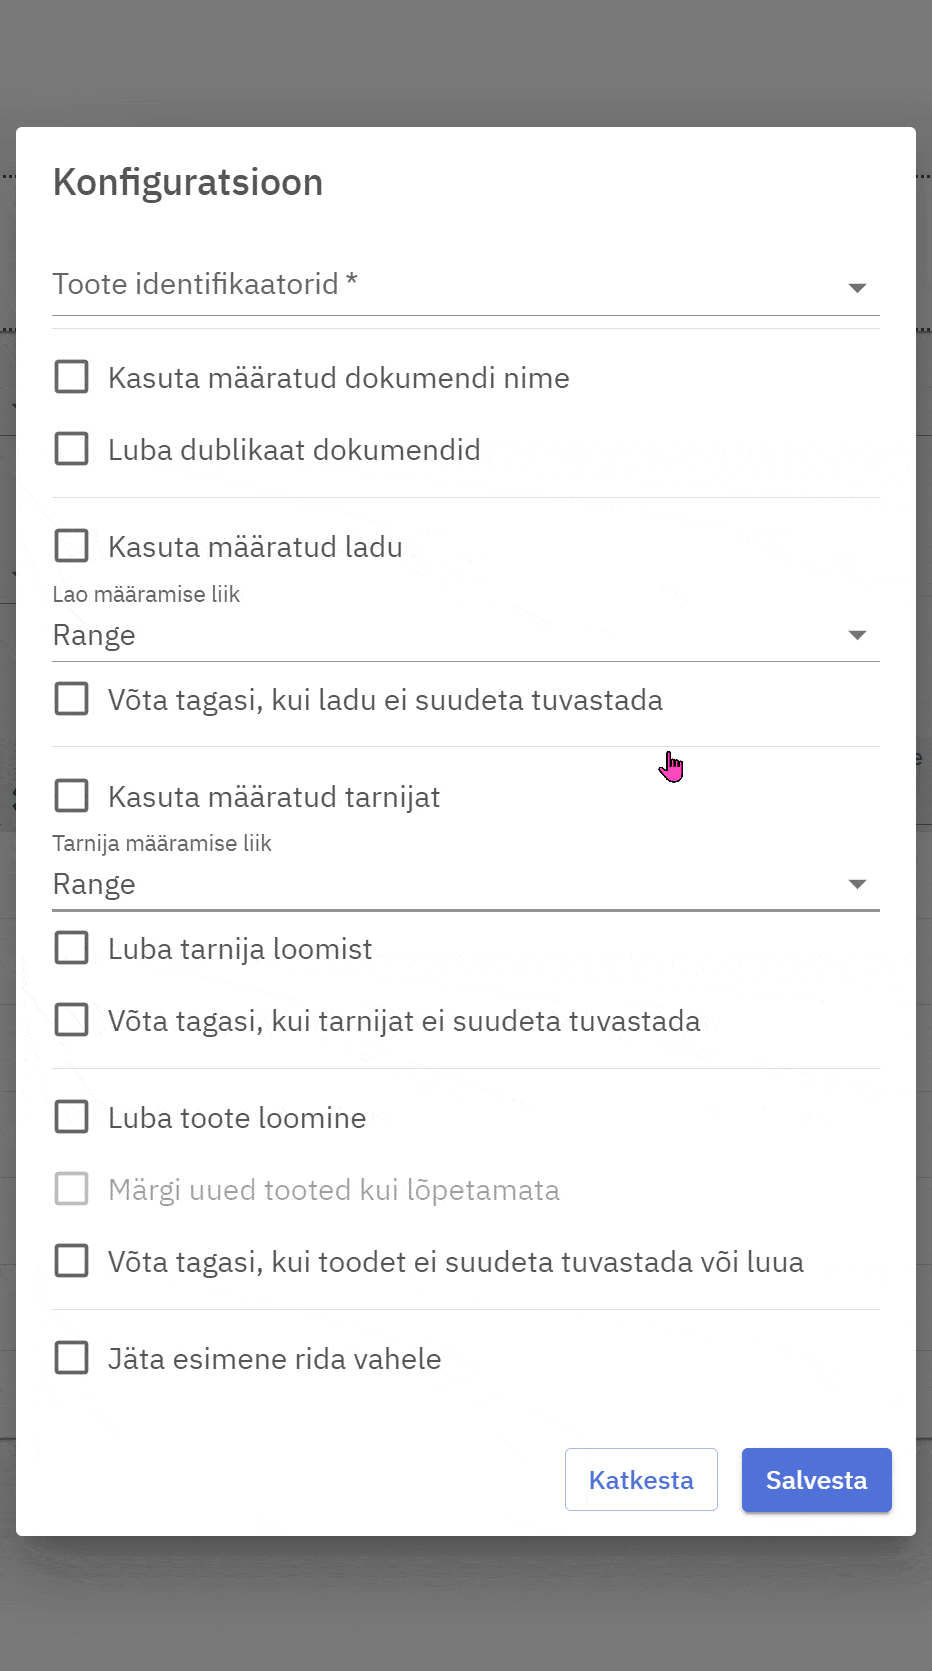This screenshot has width=932, height=1671.
Task: Click the arrow icon beside Lao määramise Range
Action: click(x=857, y=635)
